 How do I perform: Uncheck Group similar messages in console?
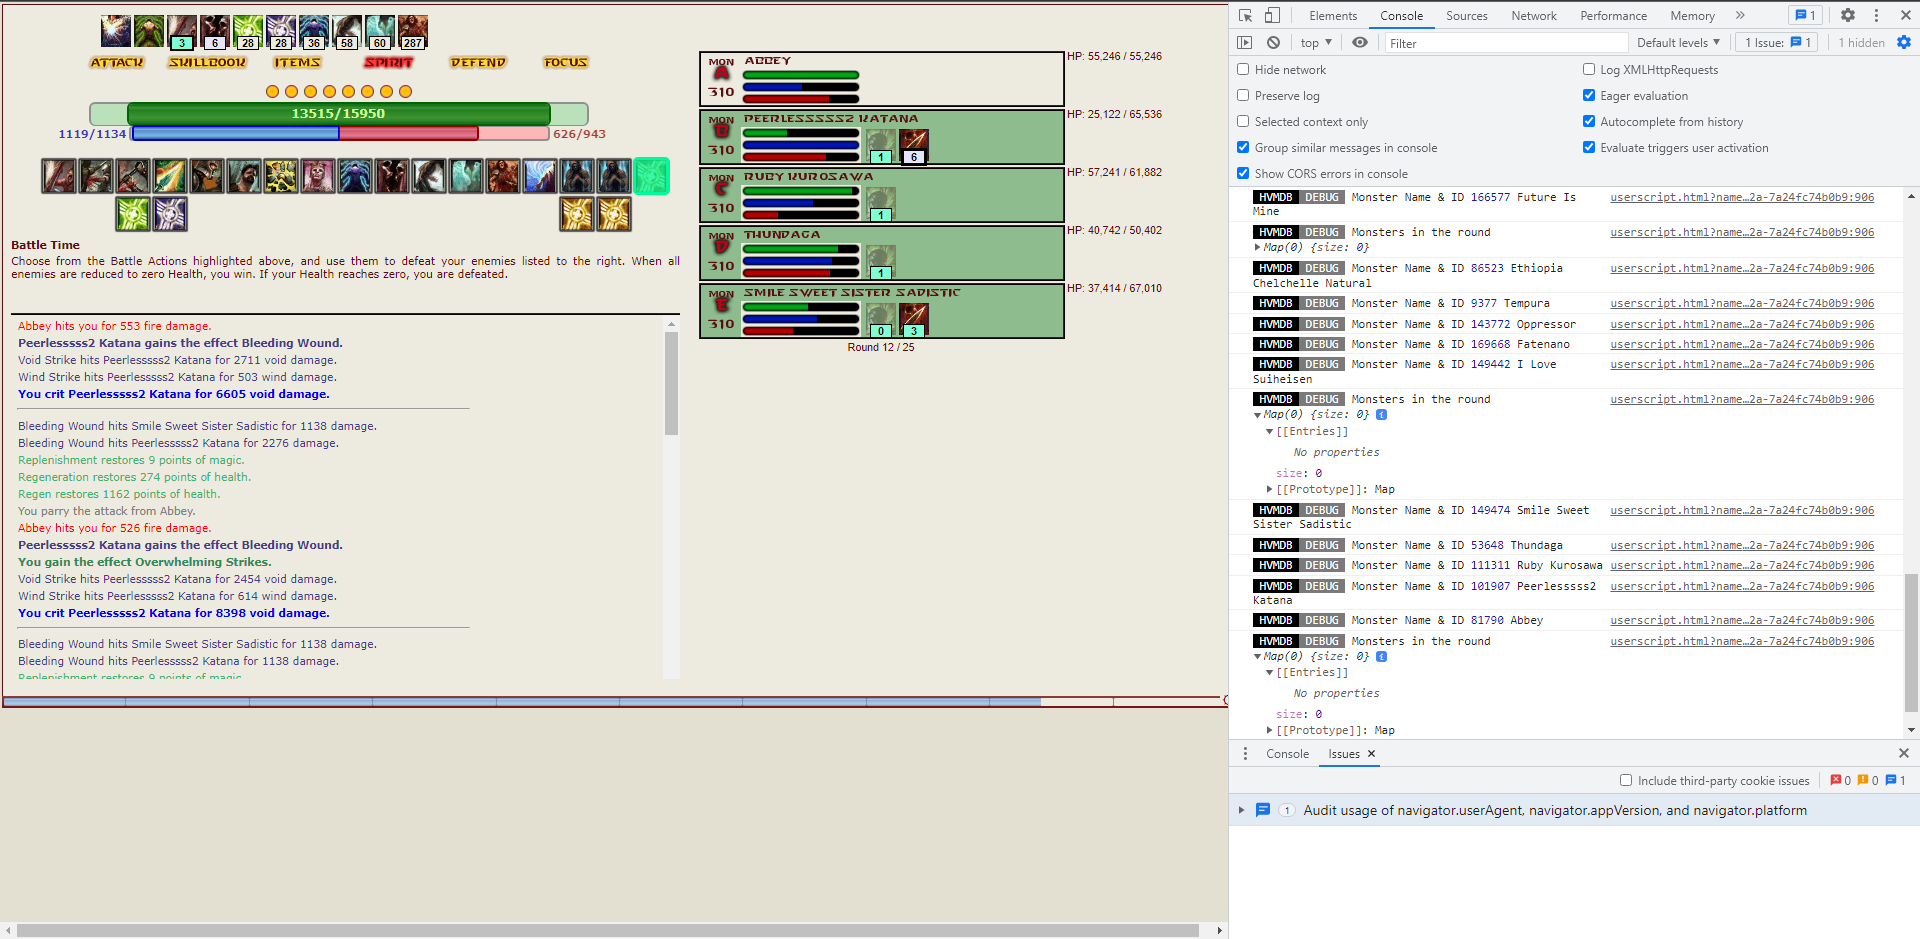(1243, 147)
